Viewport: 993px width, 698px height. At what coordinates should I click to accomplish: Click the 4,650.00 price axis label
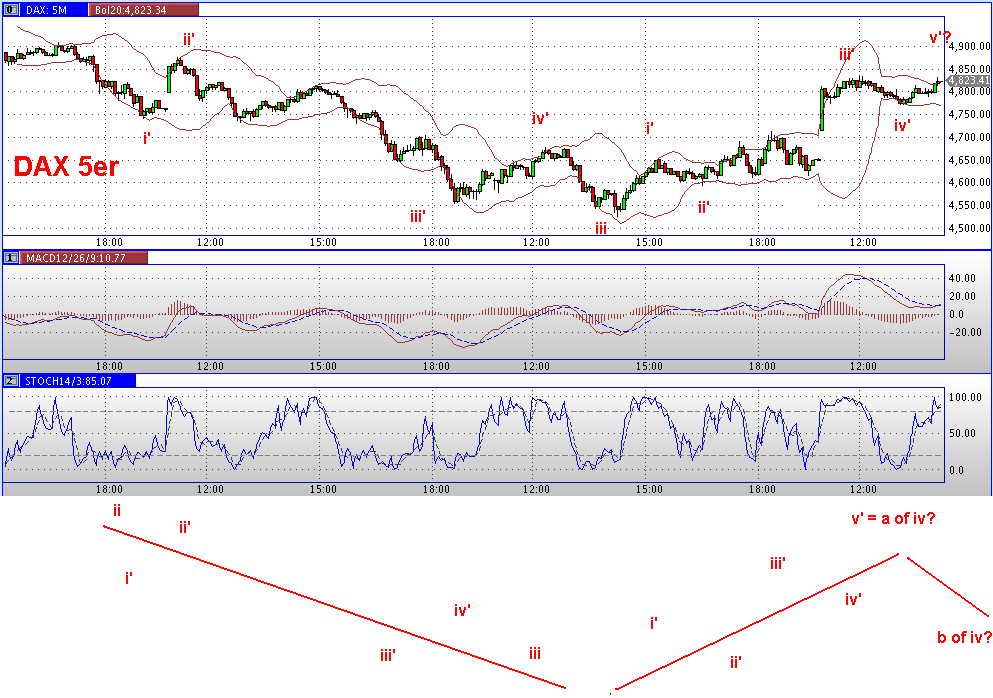(970, 160)
